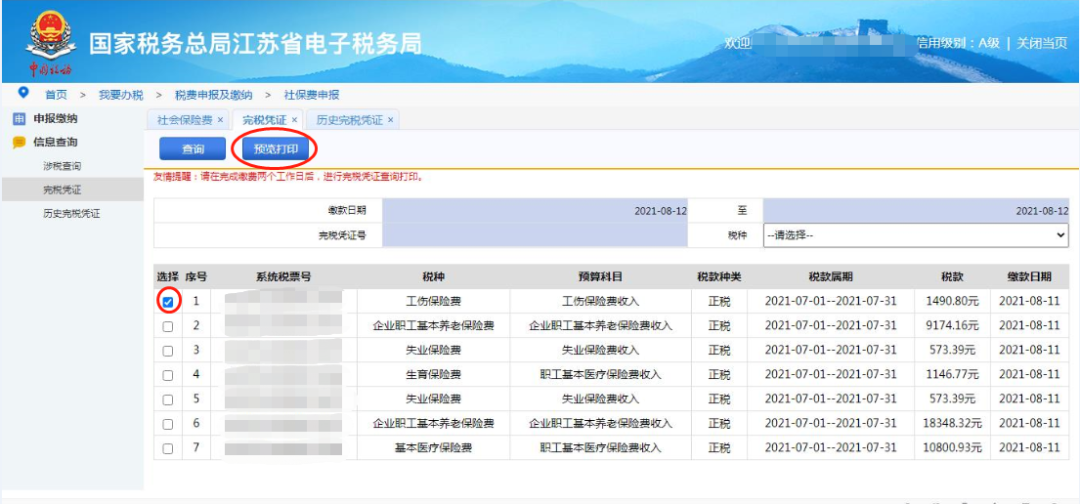Click the China Tax emblem logo

[x=51, y=42]
